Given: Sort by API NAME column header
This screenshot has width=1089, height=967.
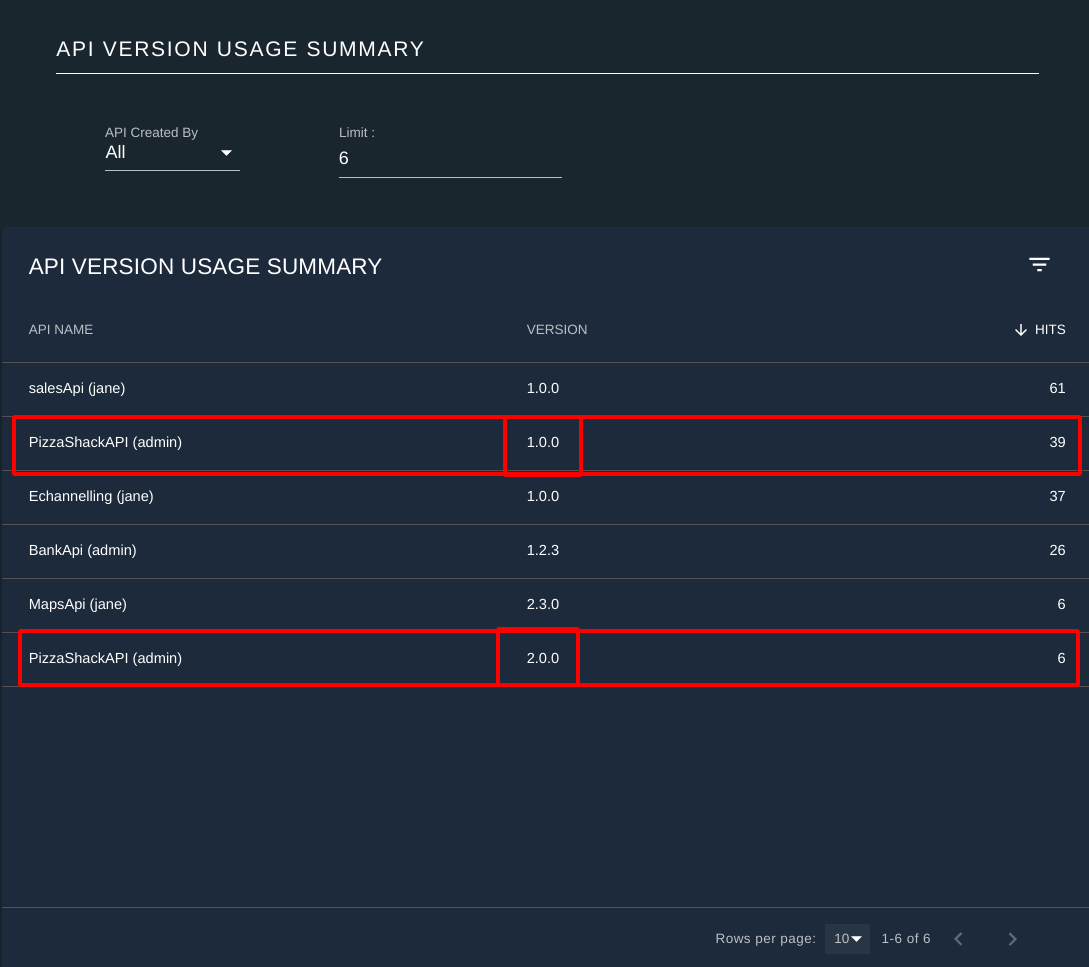Looking at the screenshot, I should coord(60,330).
